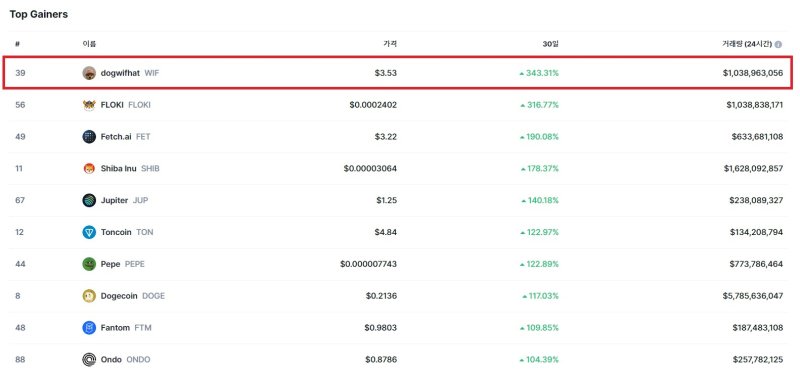Click the Jupiter coin logo icon

click(89, 201)
